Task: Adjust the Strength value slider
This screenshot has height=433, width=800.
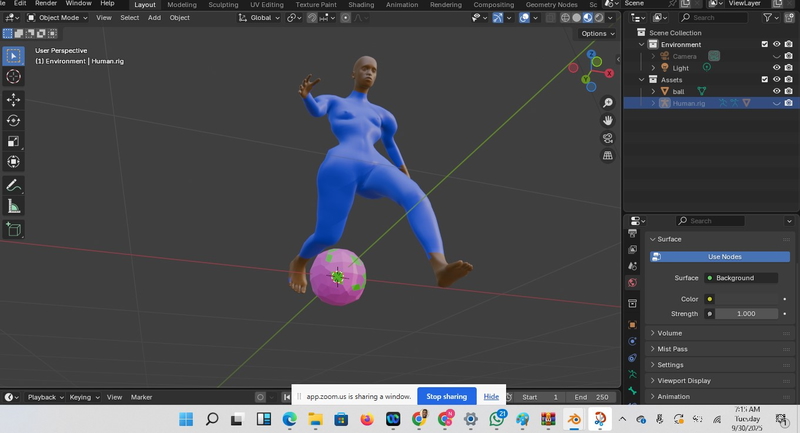Action: [x=745, y=314]
